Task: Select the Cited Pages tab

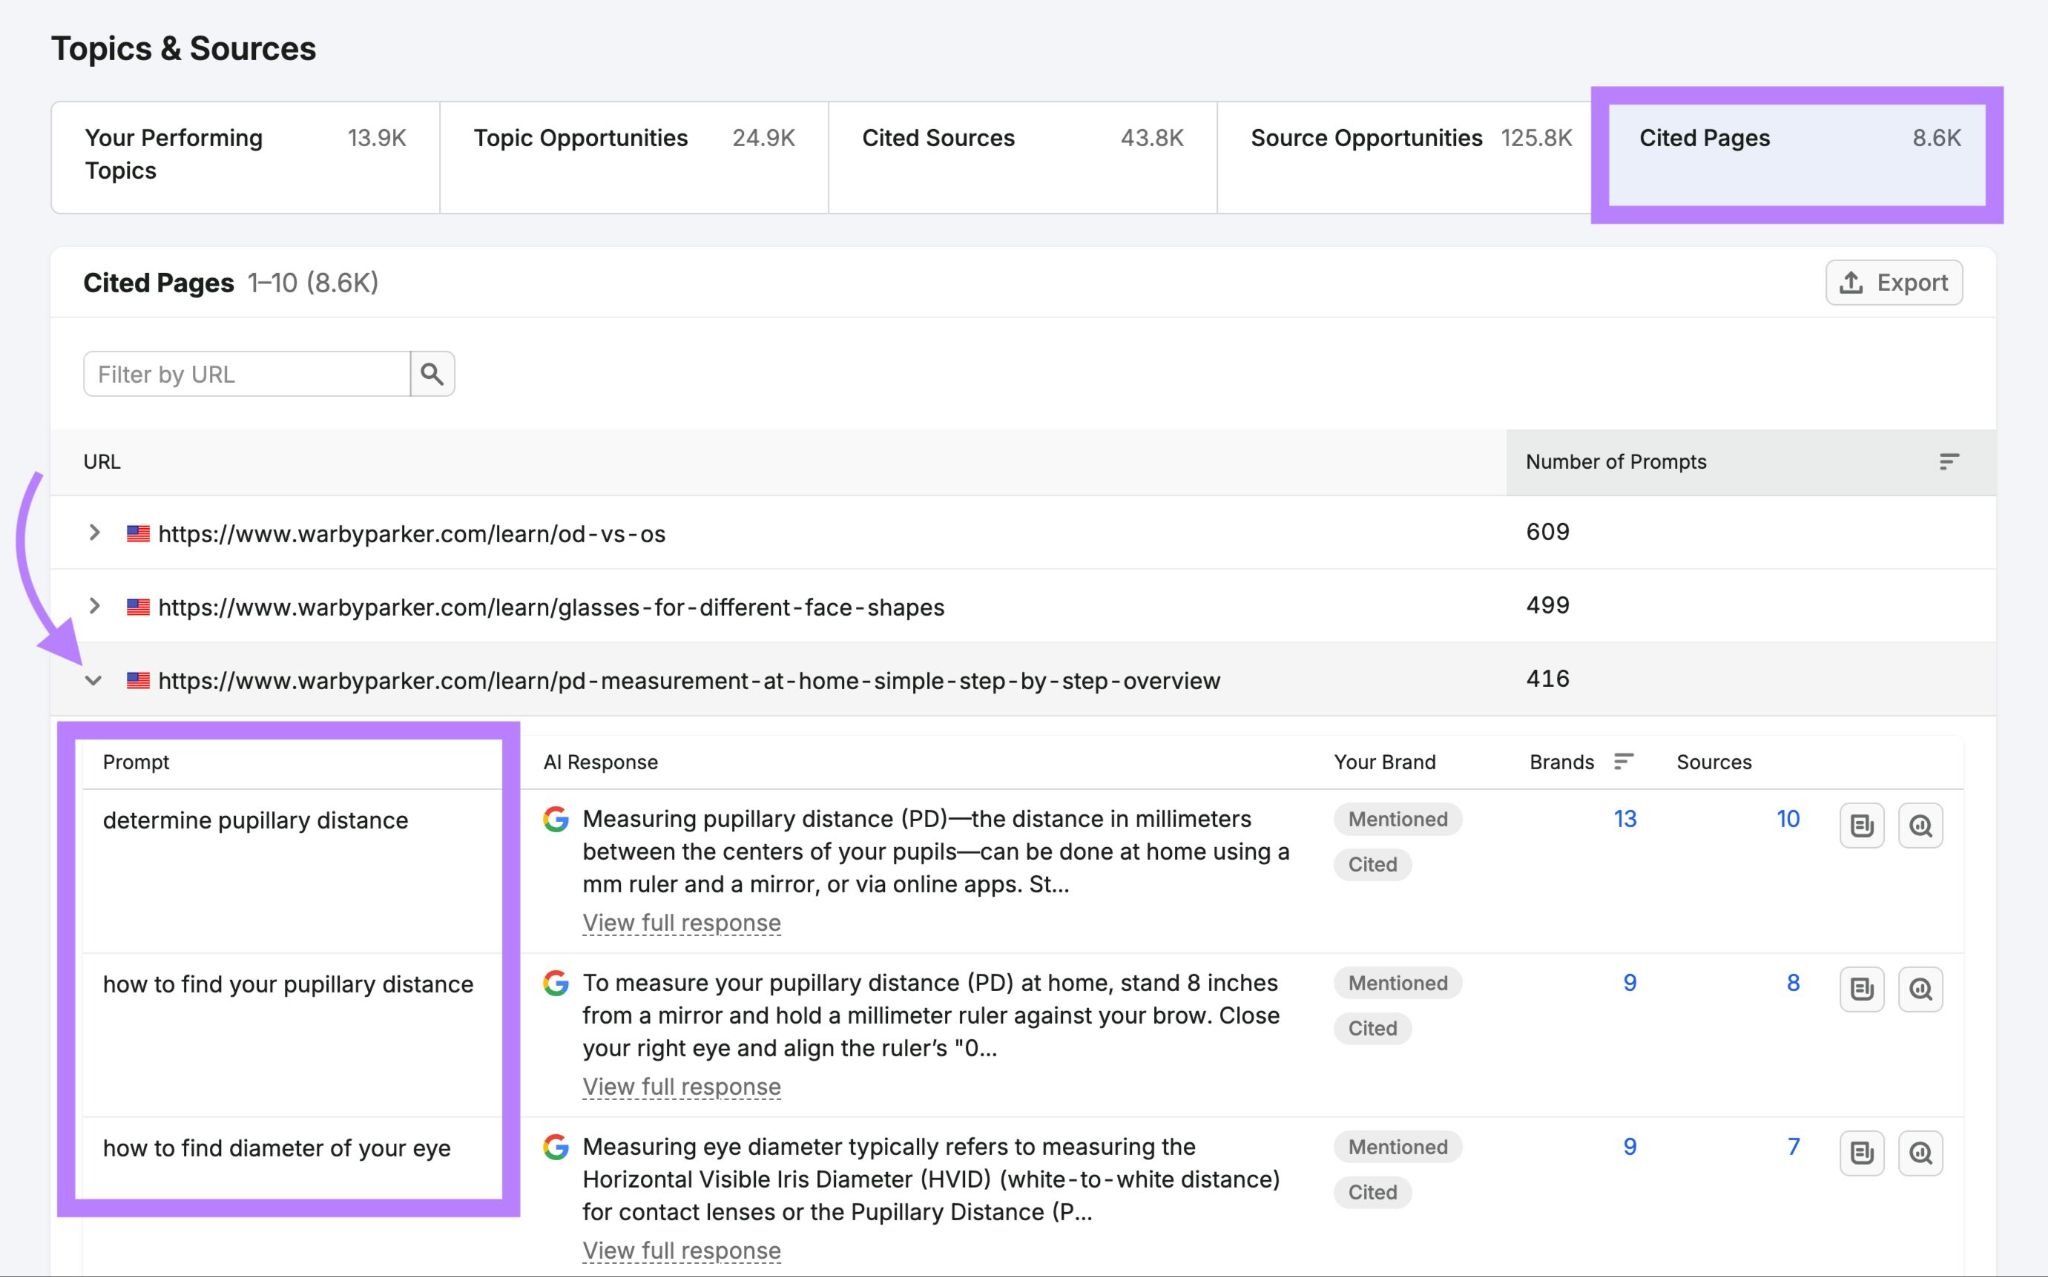Action: pos(1799,156)
